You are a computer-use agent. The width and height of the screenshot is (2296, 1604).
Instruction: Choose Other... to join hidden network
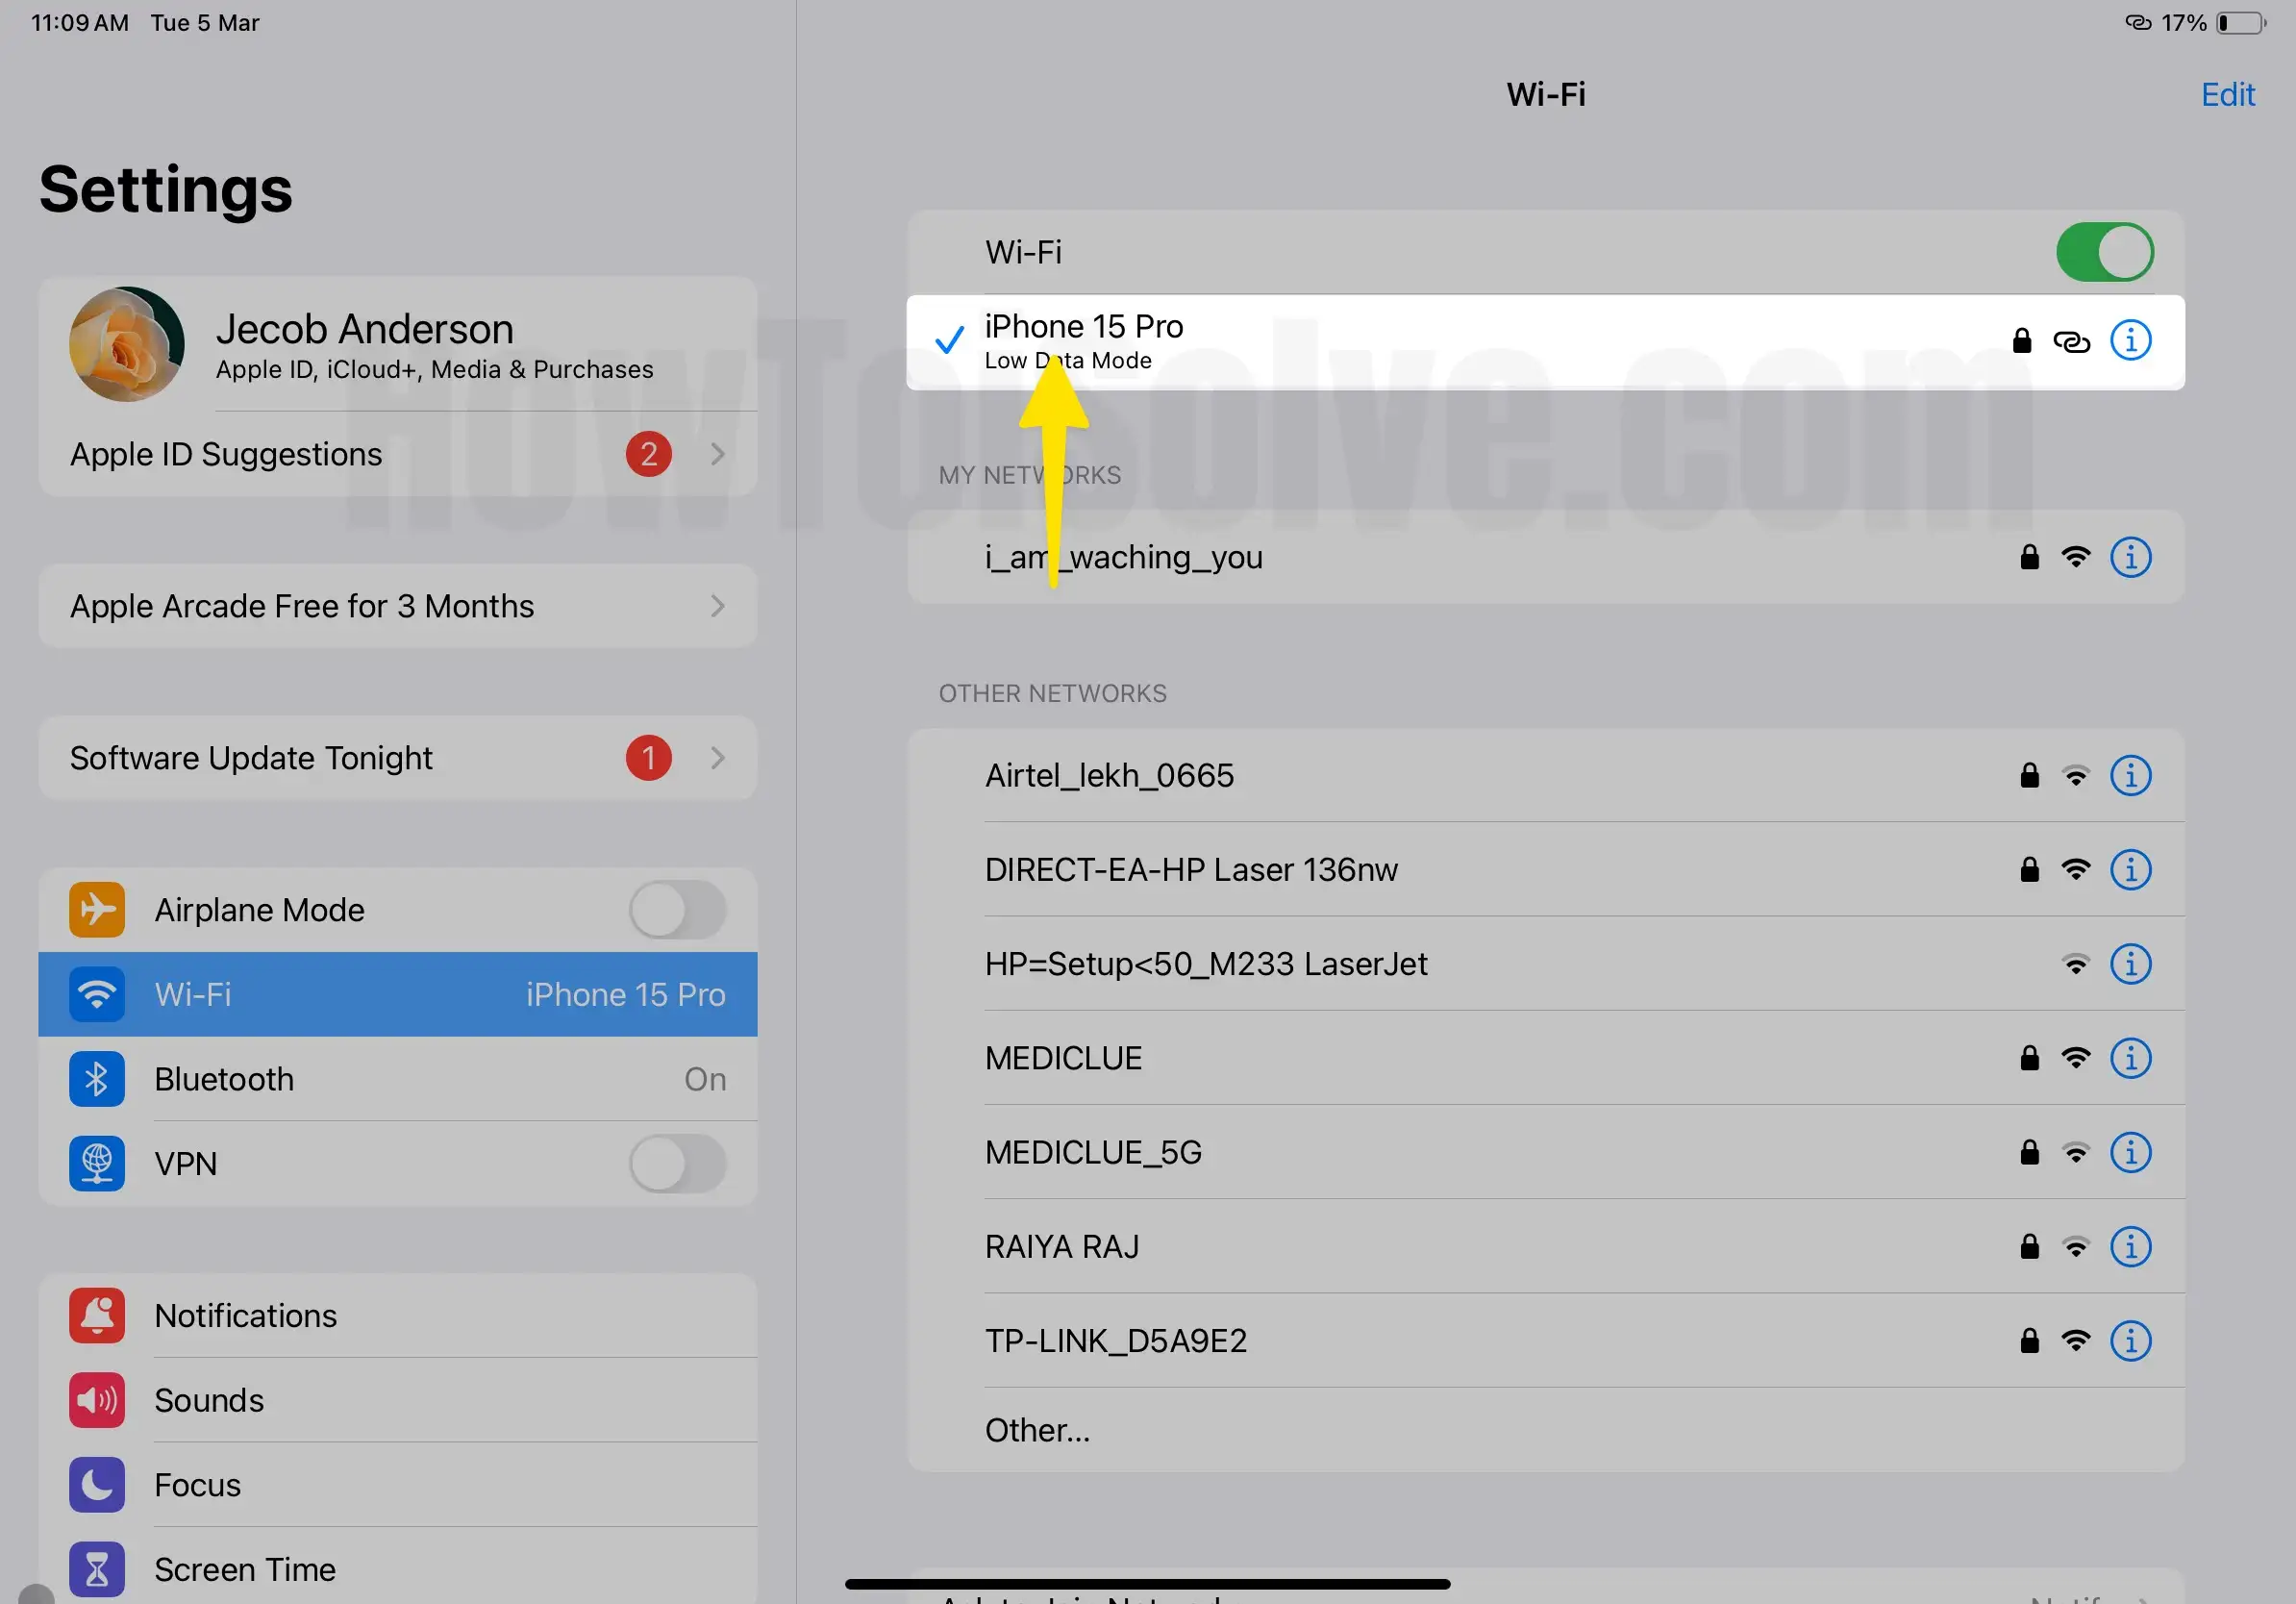[1037, 1430]
